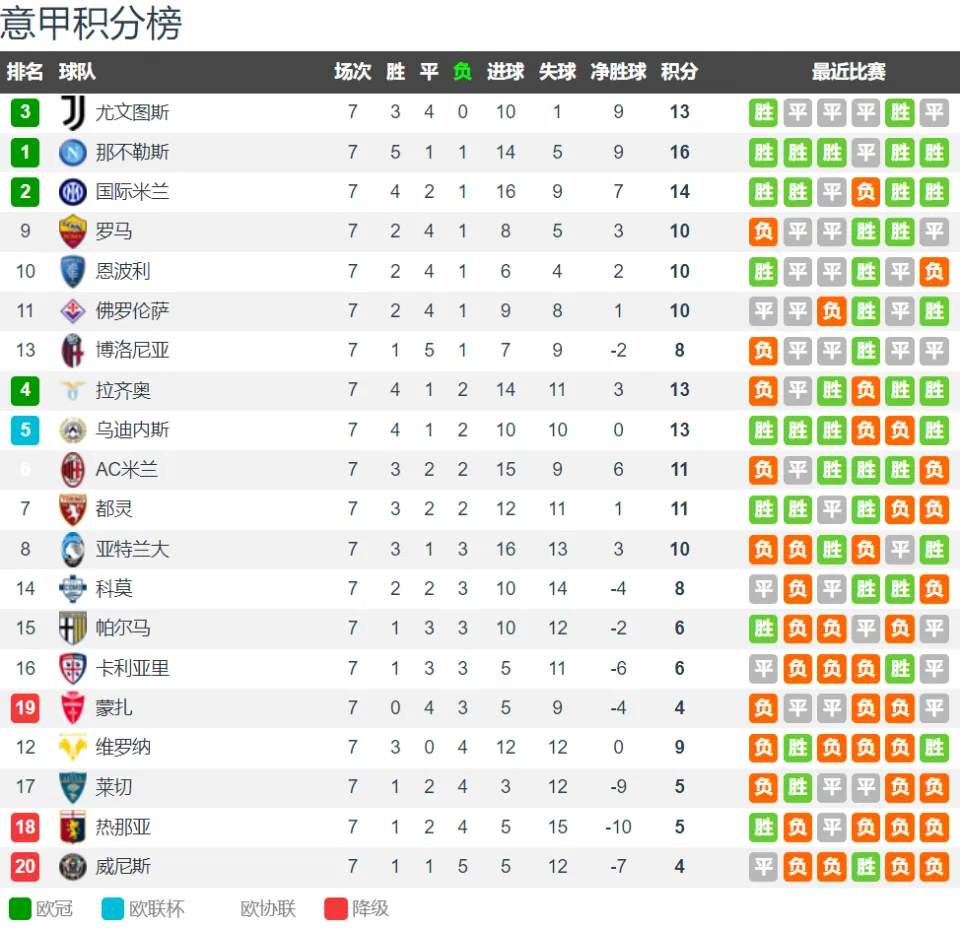Click the Napoli team logo
960x928 pixels.
tap(72, 152)
